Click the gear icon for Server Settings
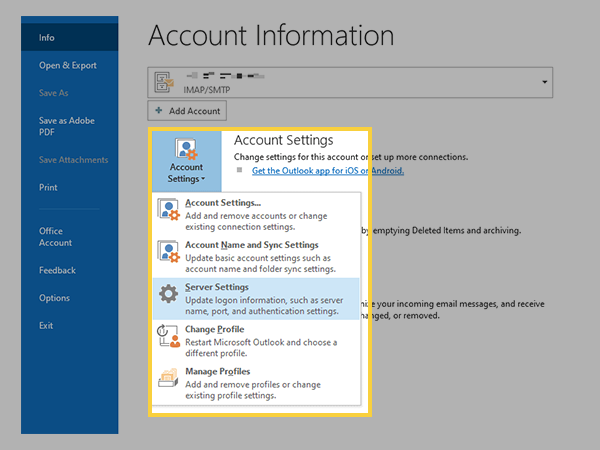This screenshot has width=600, height=450. (168, 294)
